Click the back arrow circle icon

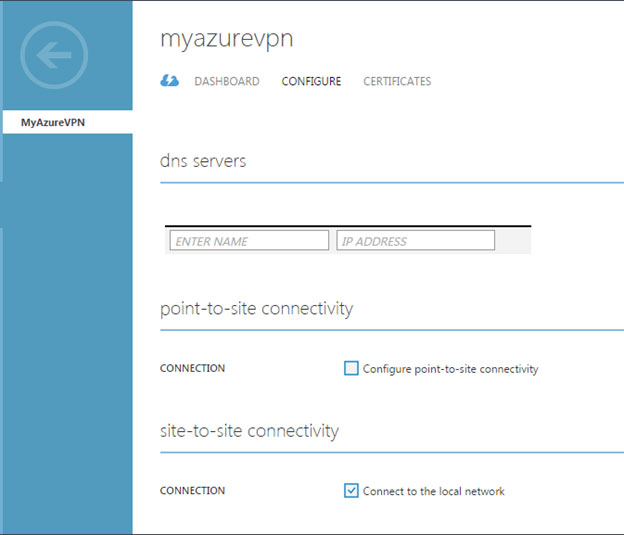pos(54,55)
